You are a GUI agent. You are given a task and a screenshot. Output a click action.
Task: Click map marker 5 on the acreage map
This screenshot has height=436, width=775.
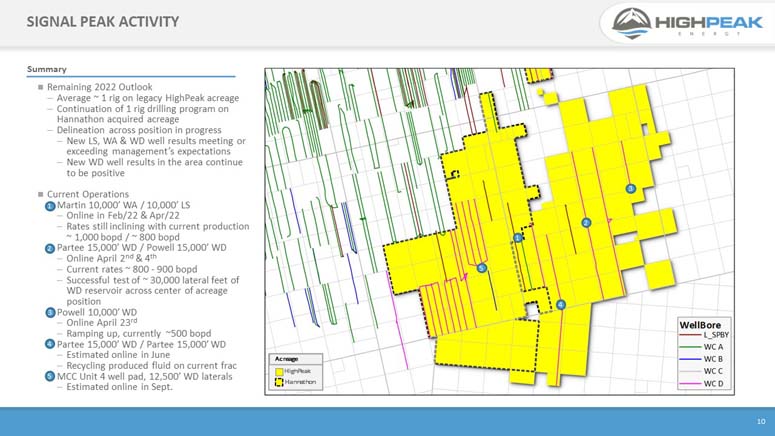pyautogui.click(x=482, y=268)
